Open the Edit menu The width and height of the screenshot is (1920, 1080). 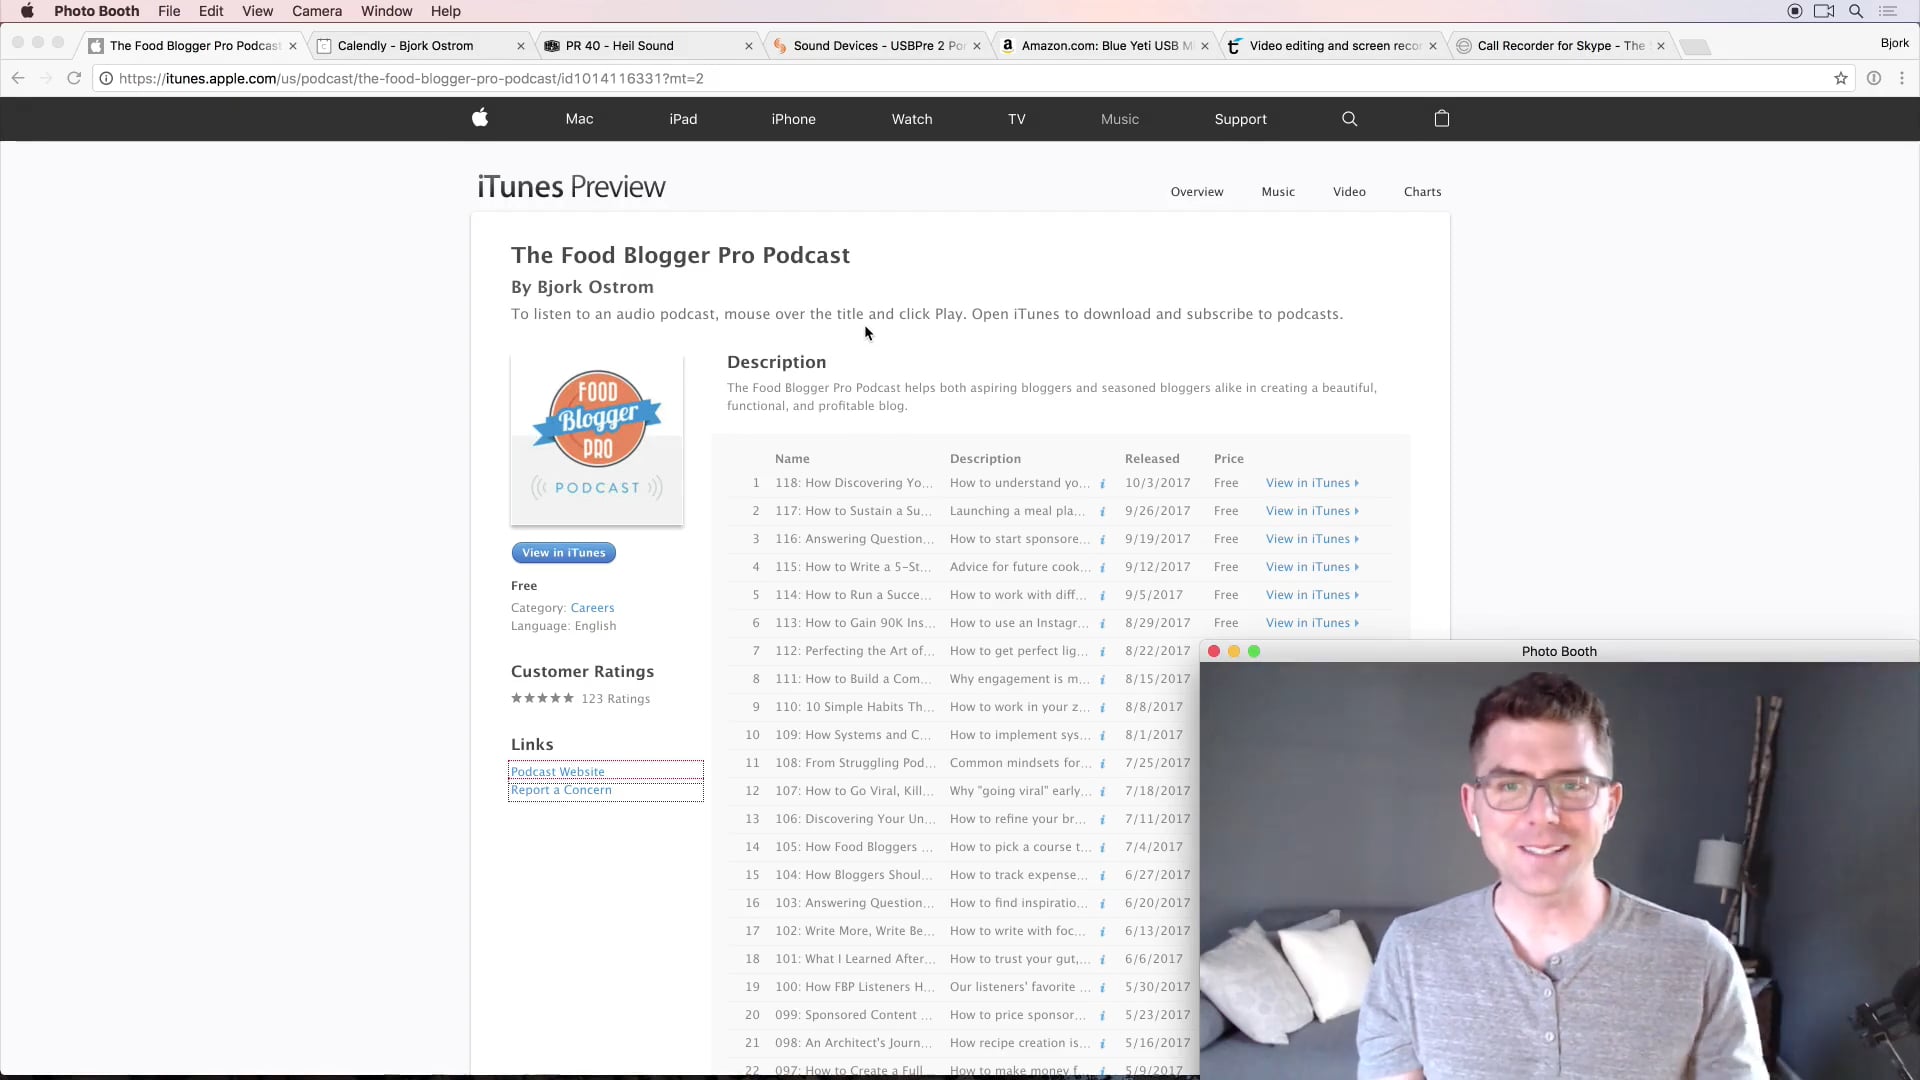211,11
